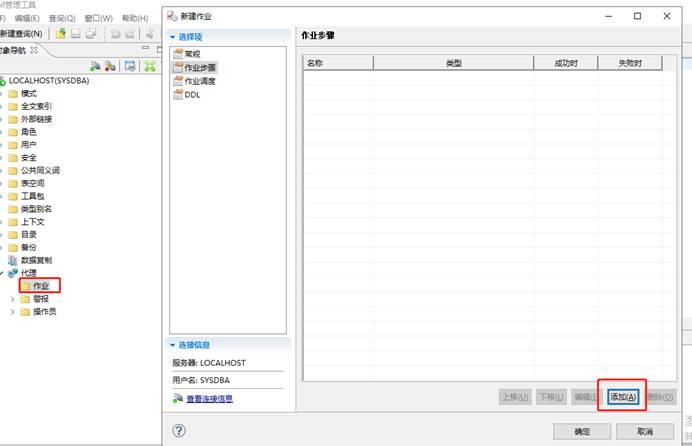The height and width of the screenshot is (446, 692).
Task: Select the 代理 node in the tree
Action: [x=29, y=273]
